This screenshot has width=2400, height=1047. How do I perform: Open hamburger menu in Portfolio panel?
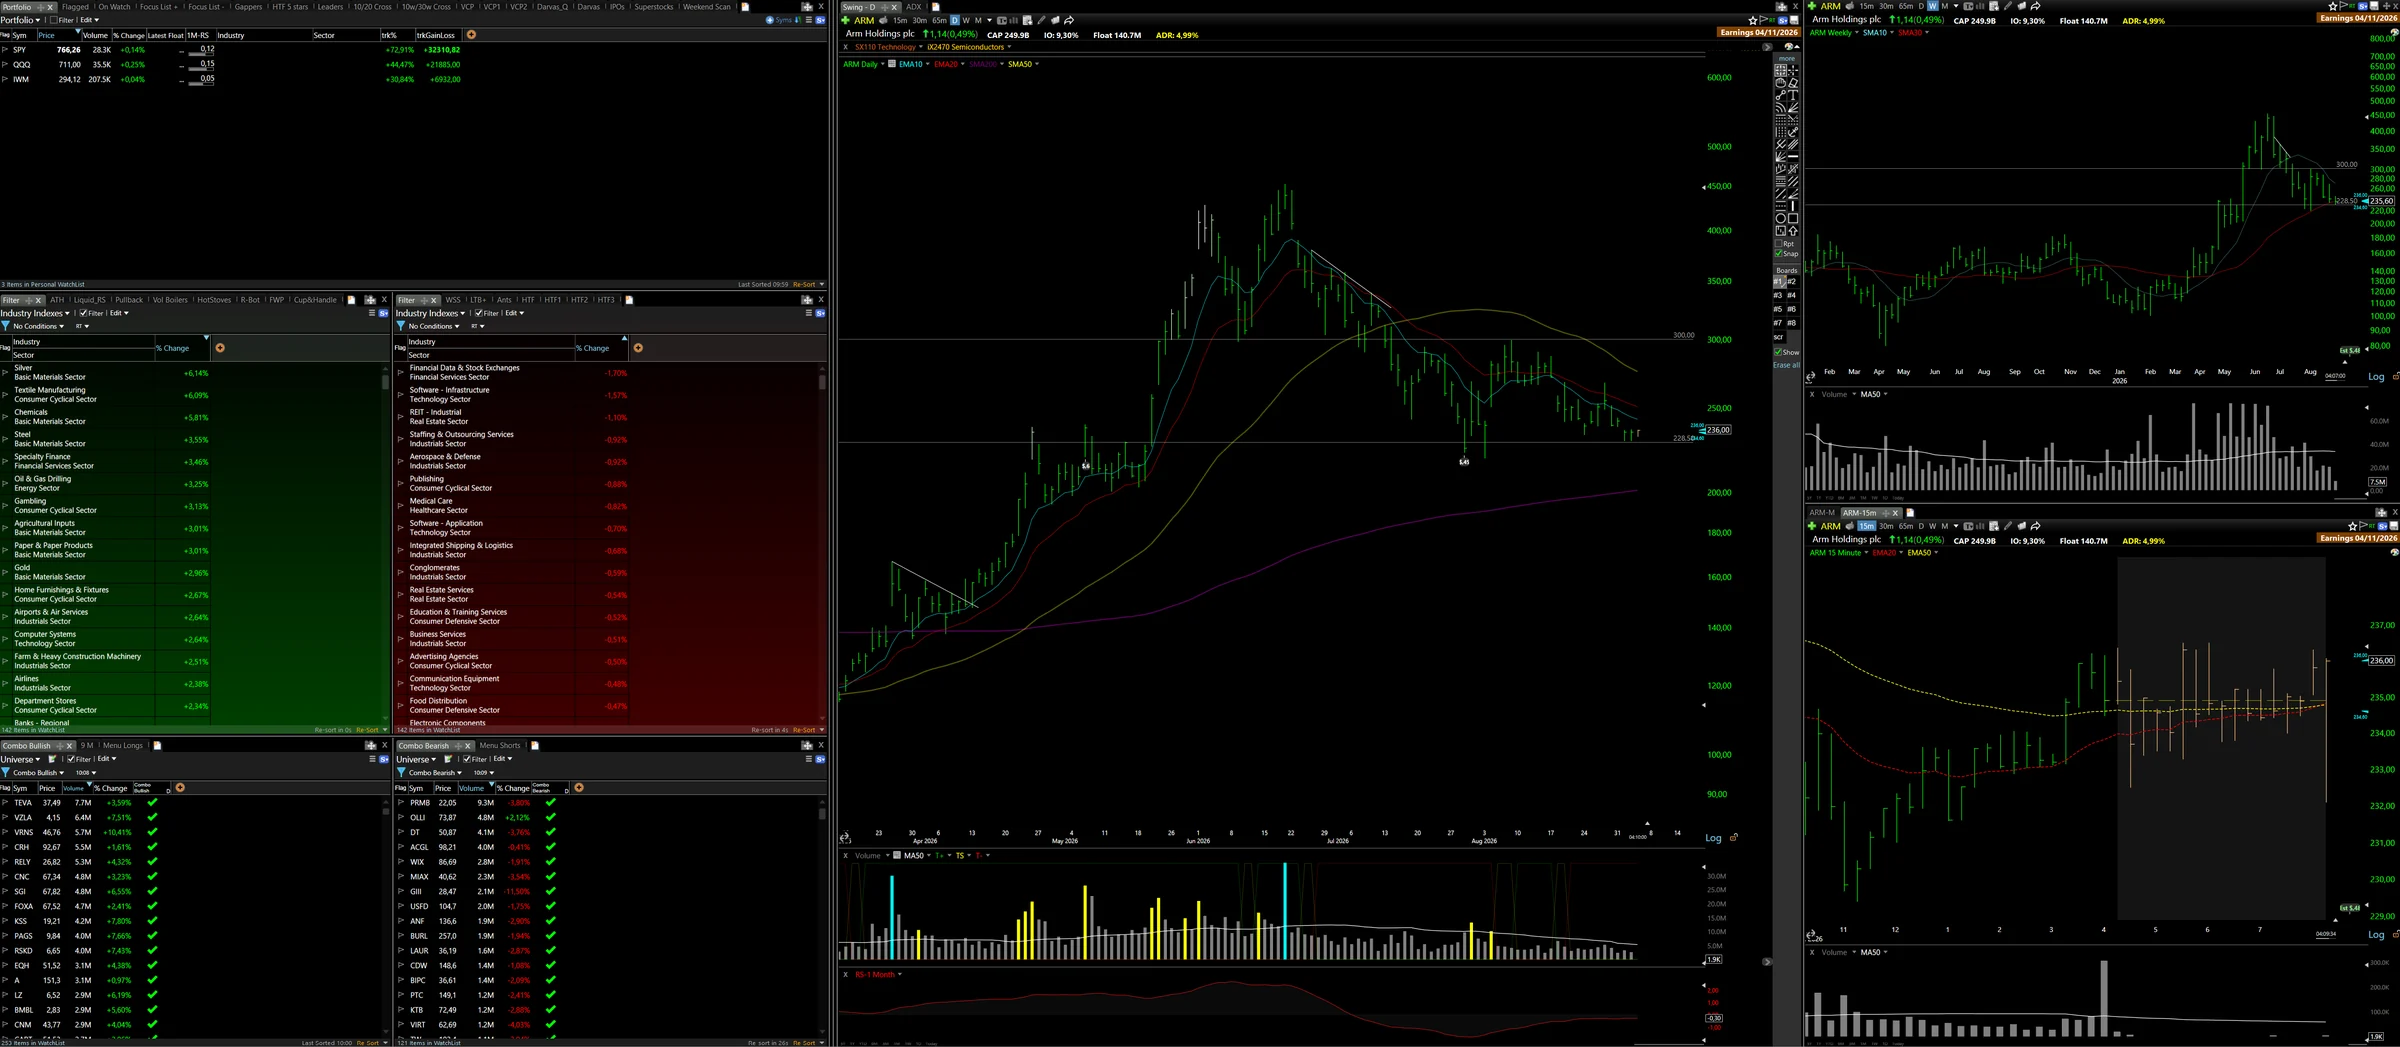click(808, 20)
